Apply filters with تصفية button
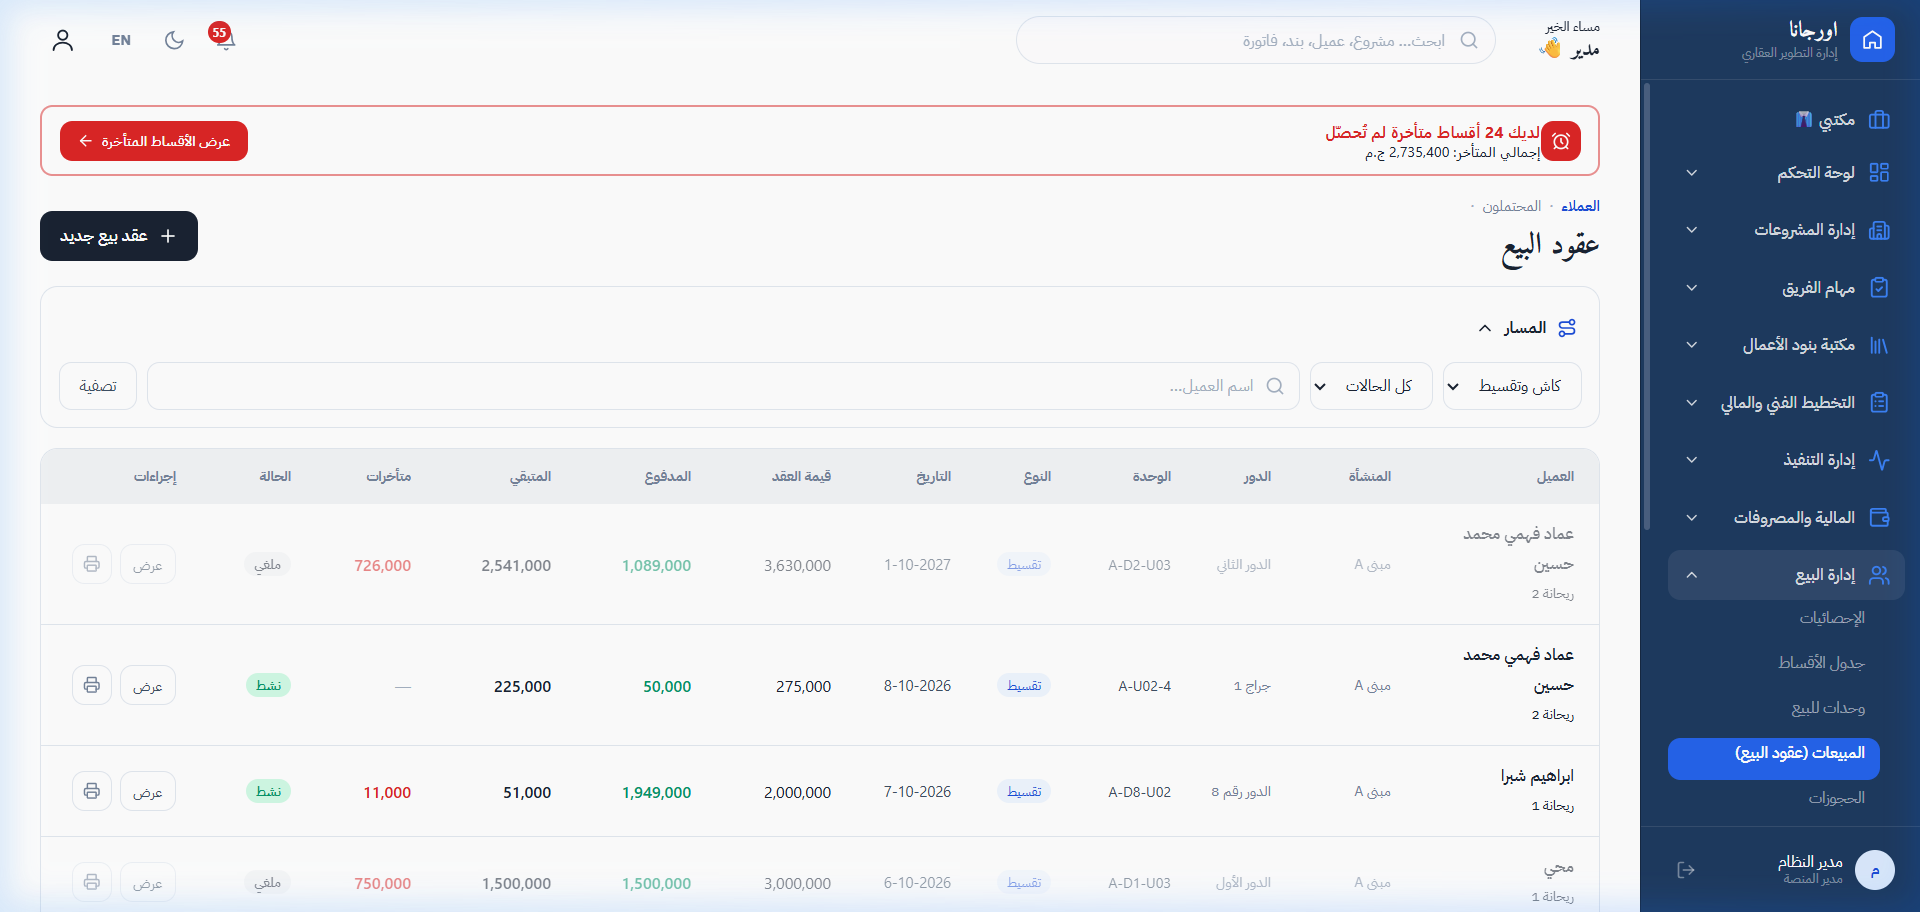The width and height of the screenshot is (1920, 912). [98, 386]
